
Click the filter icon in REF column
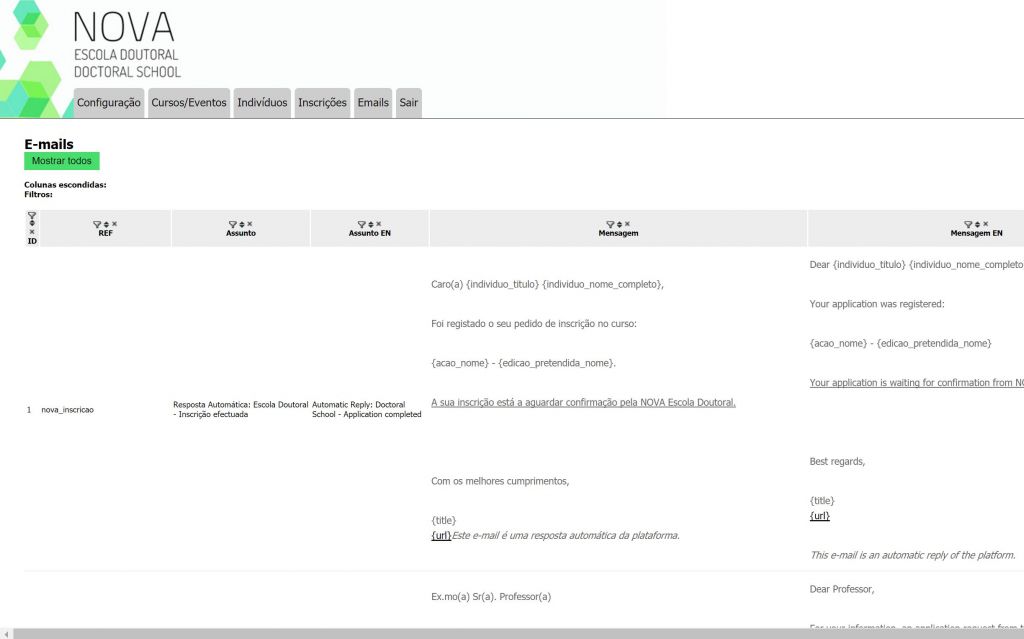coord(97,224)
